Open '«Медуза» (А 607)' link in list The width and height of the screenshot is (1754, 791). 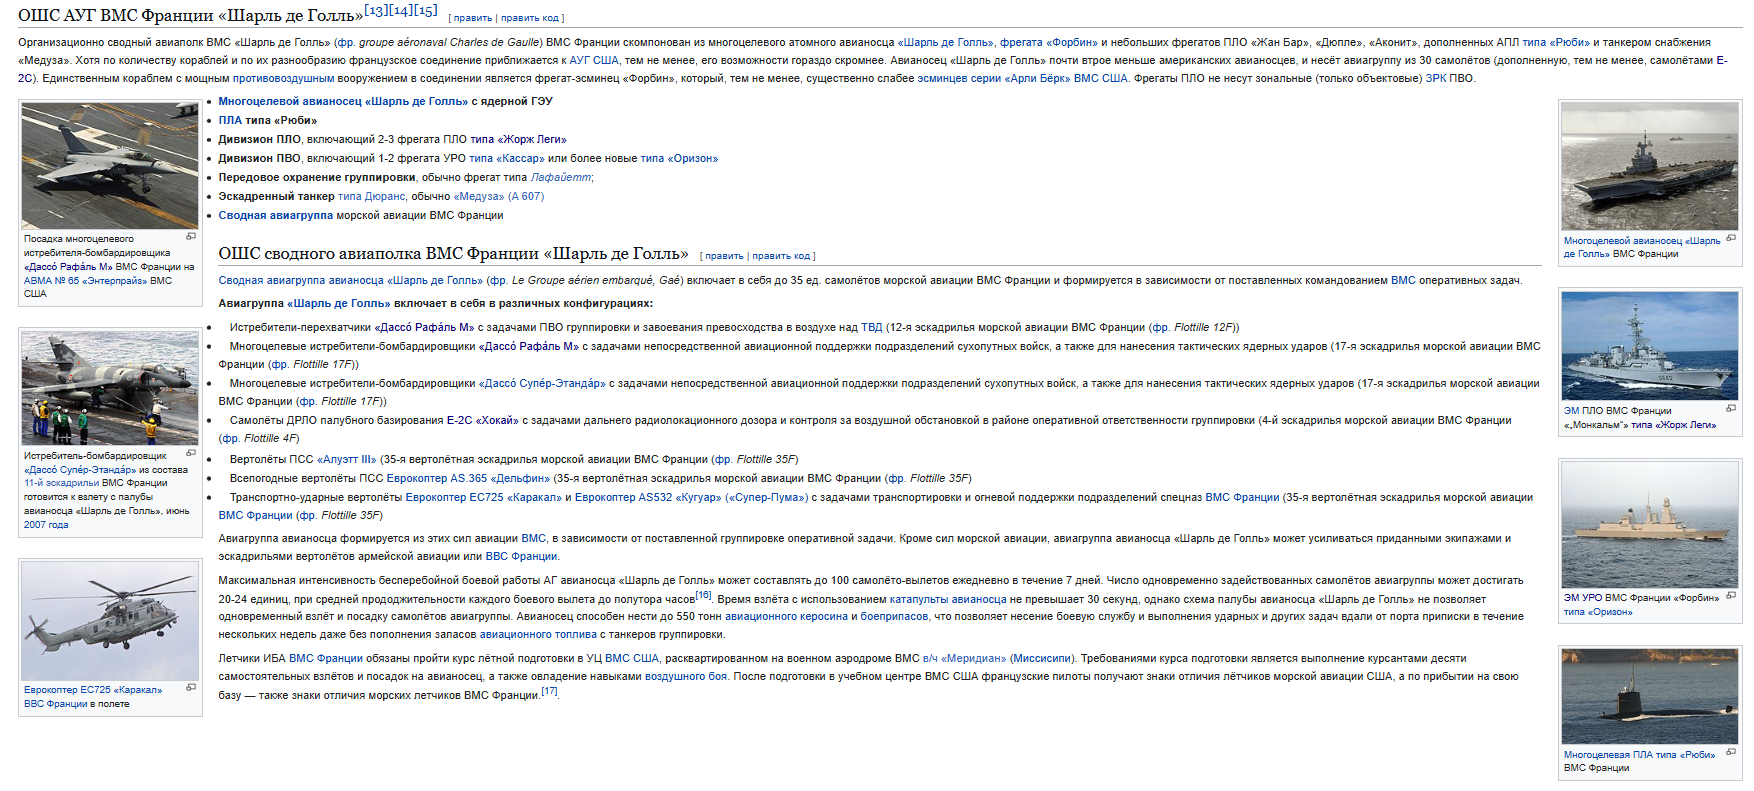tap(499, 196)
